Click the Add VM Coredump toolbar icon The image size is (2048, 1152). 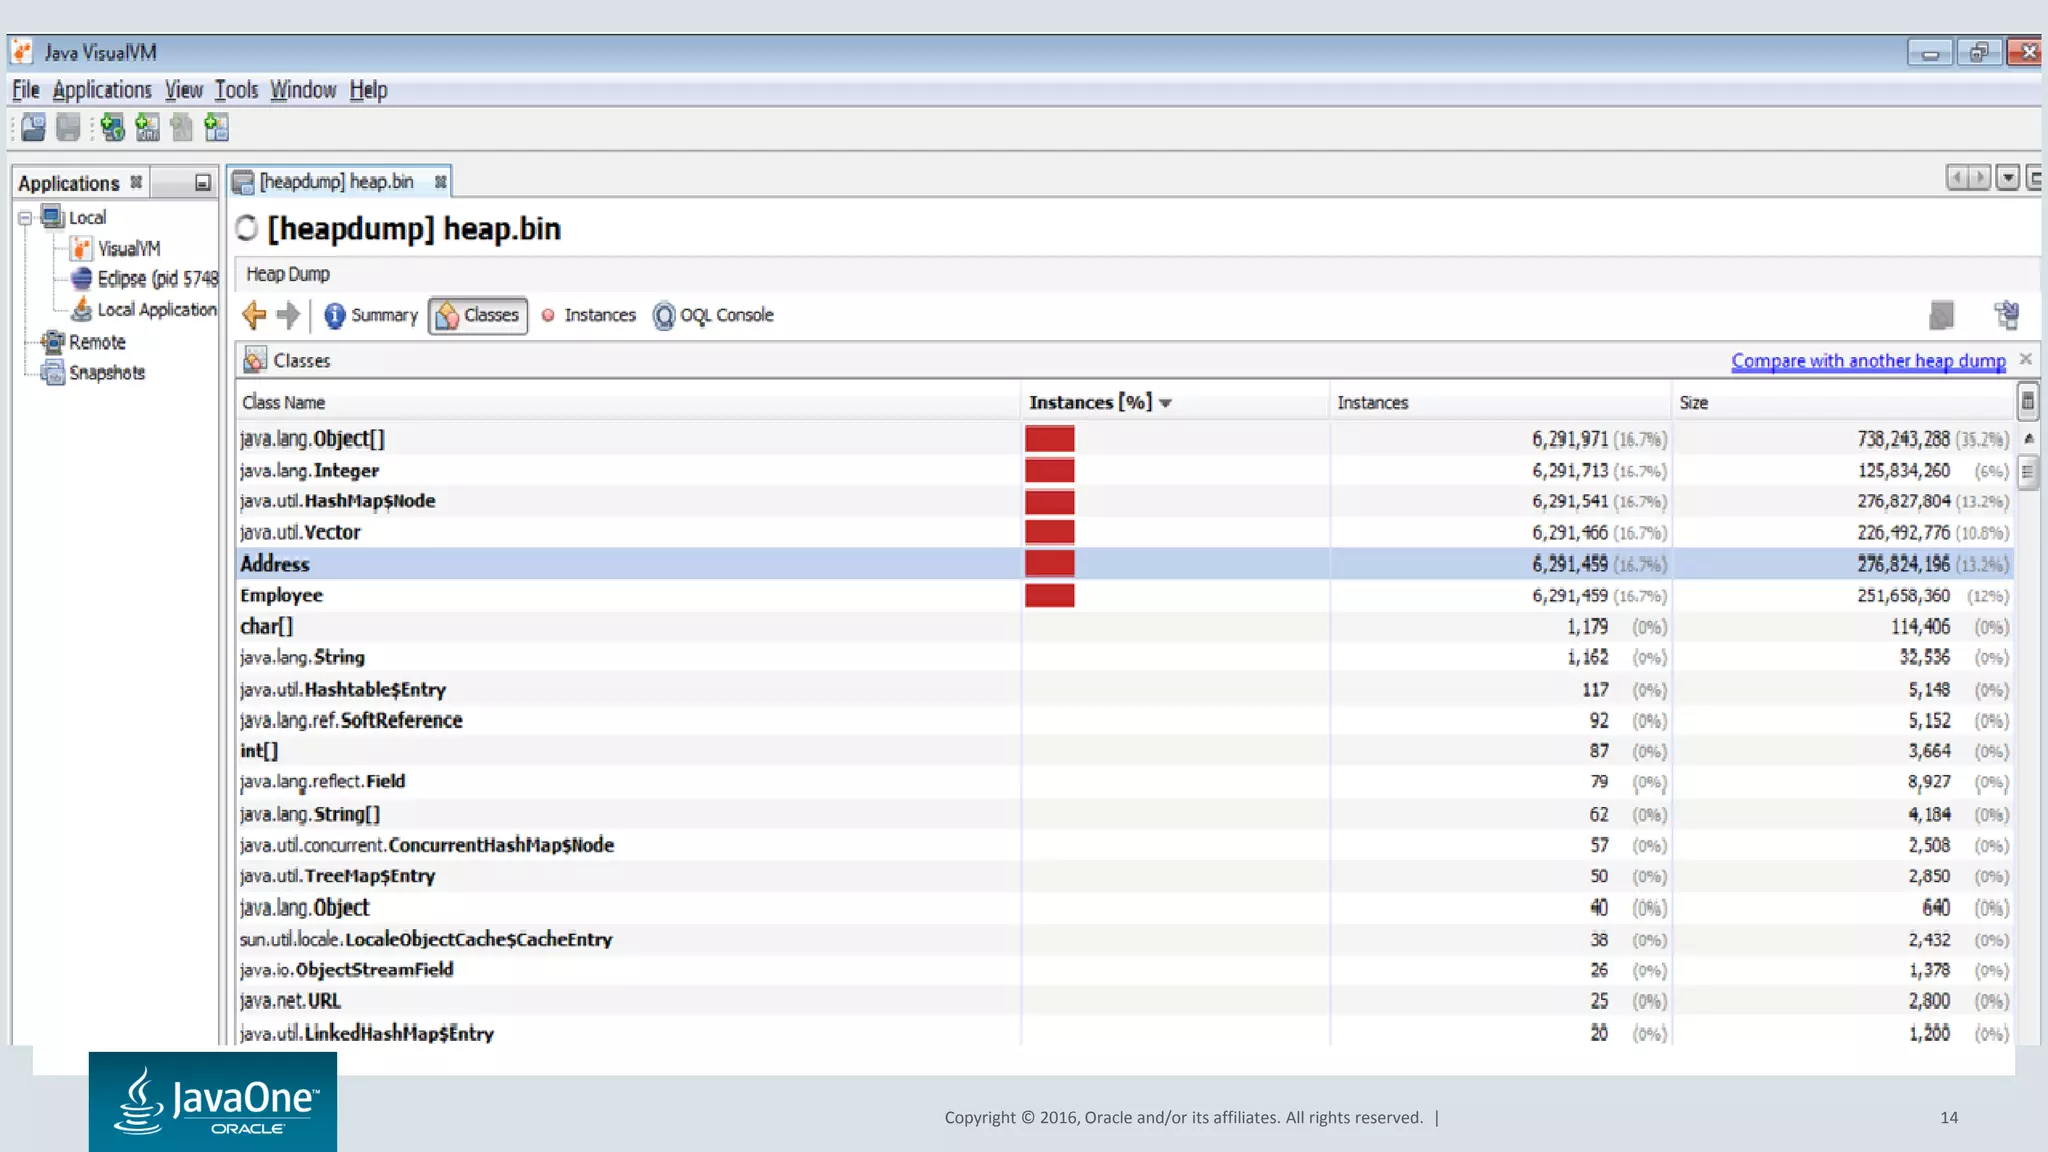(181, 128)
